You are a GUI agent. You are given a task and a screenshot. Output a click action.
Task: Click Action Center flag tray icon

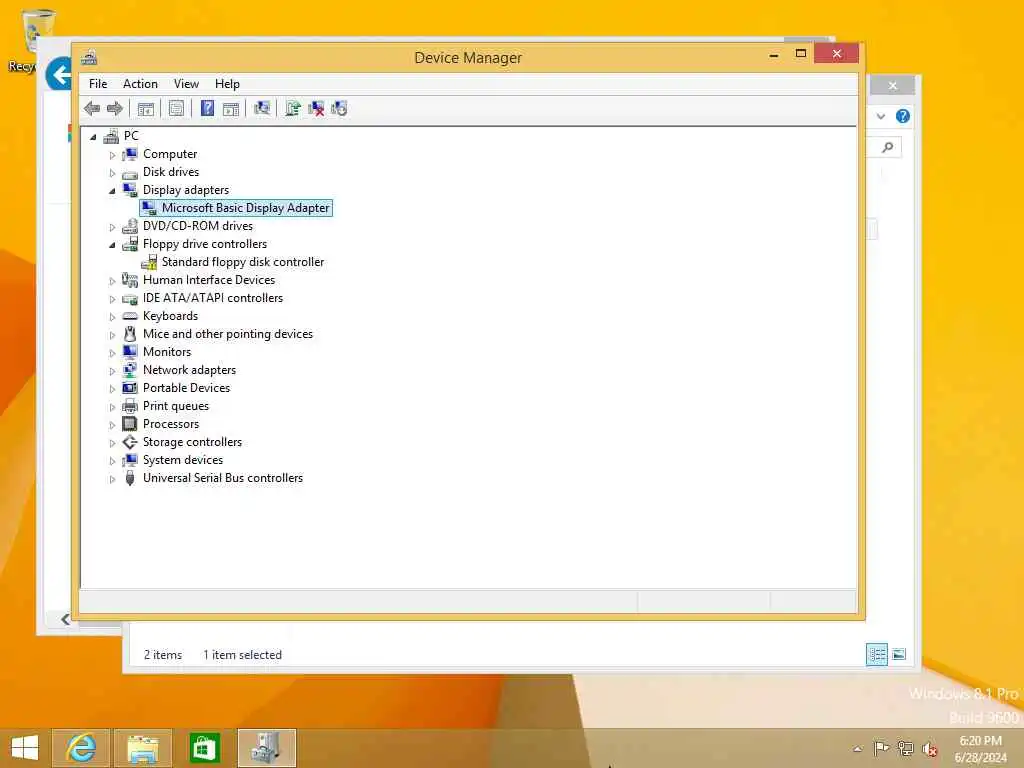tap(881, 748)
